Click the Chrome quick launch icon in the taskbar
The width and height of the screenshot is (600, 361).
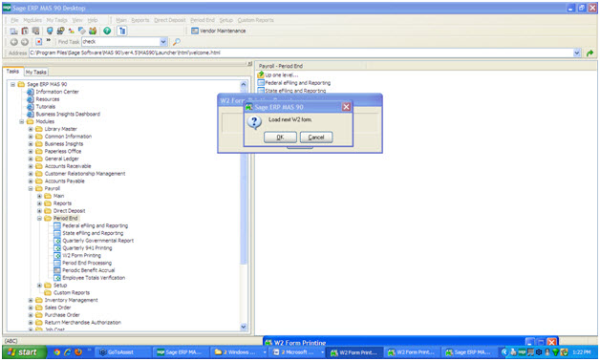[x=57, y=352]
